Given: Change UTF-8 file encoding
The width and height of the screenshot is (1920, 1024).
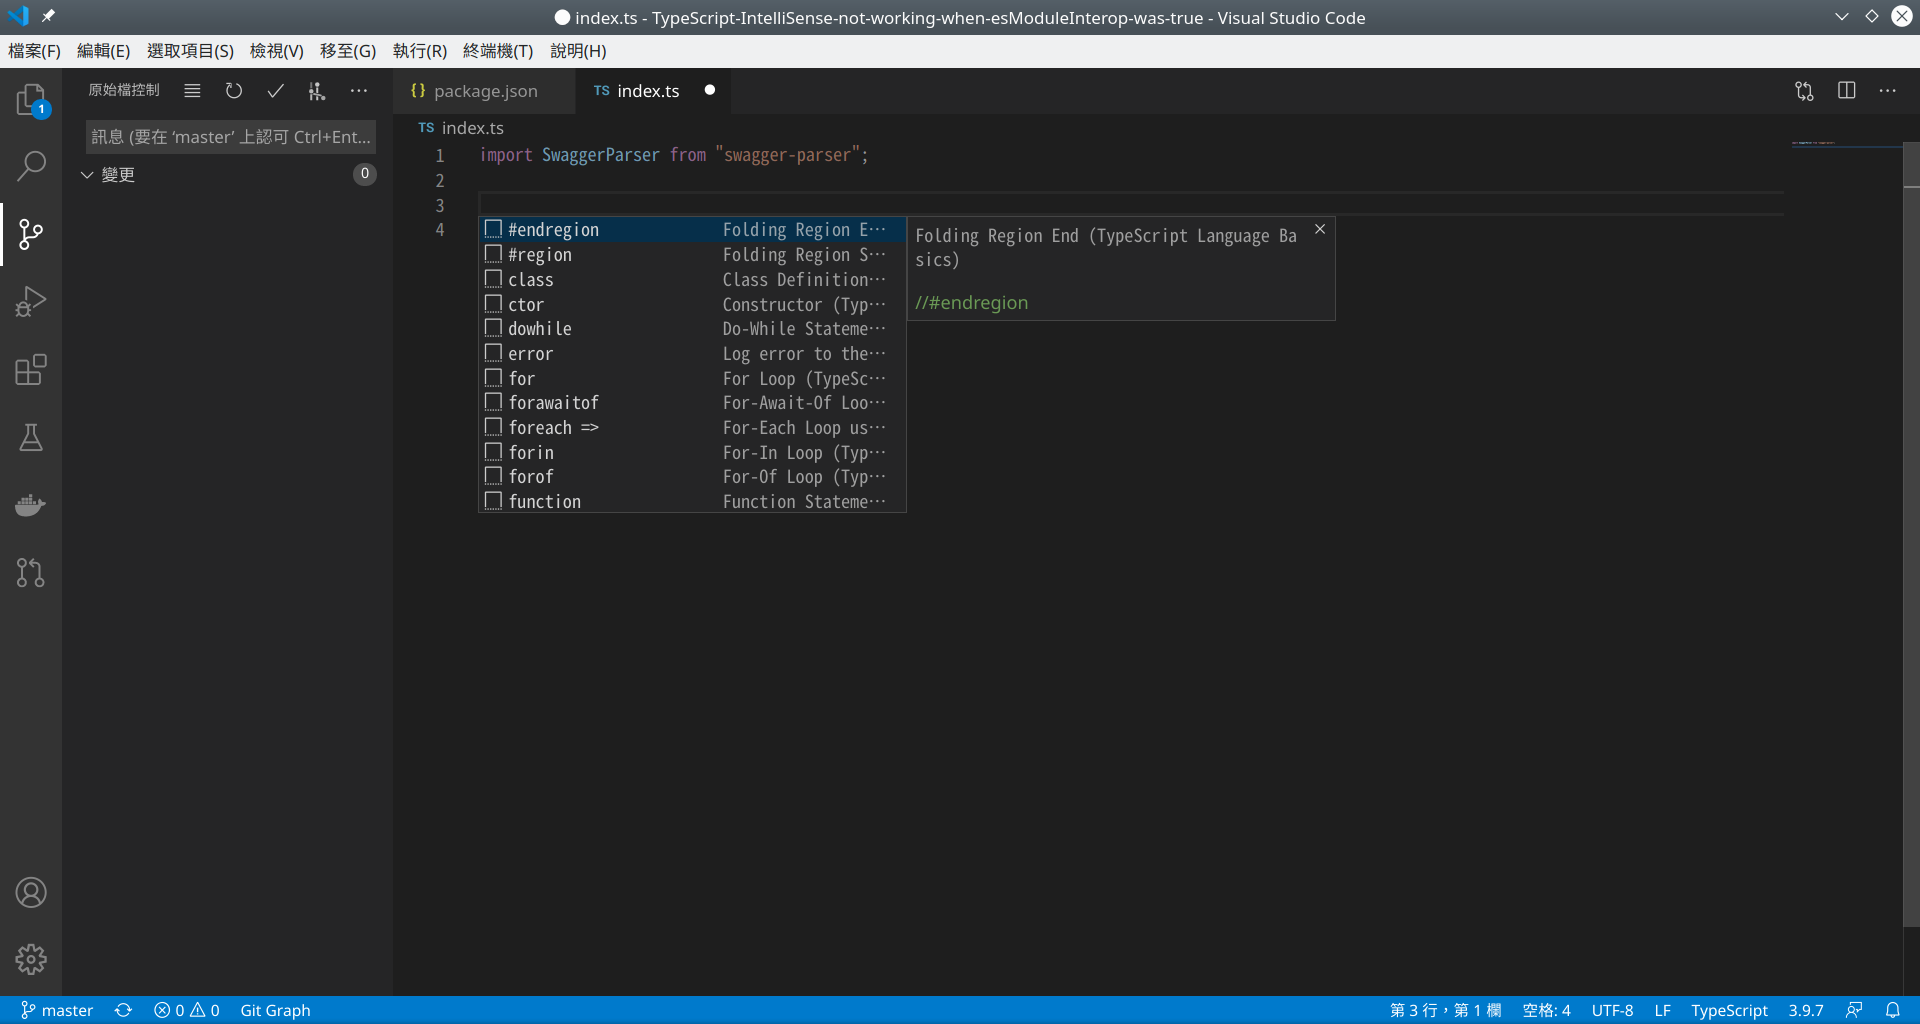Looking at the screenshot, I should pos(1612,1010).
